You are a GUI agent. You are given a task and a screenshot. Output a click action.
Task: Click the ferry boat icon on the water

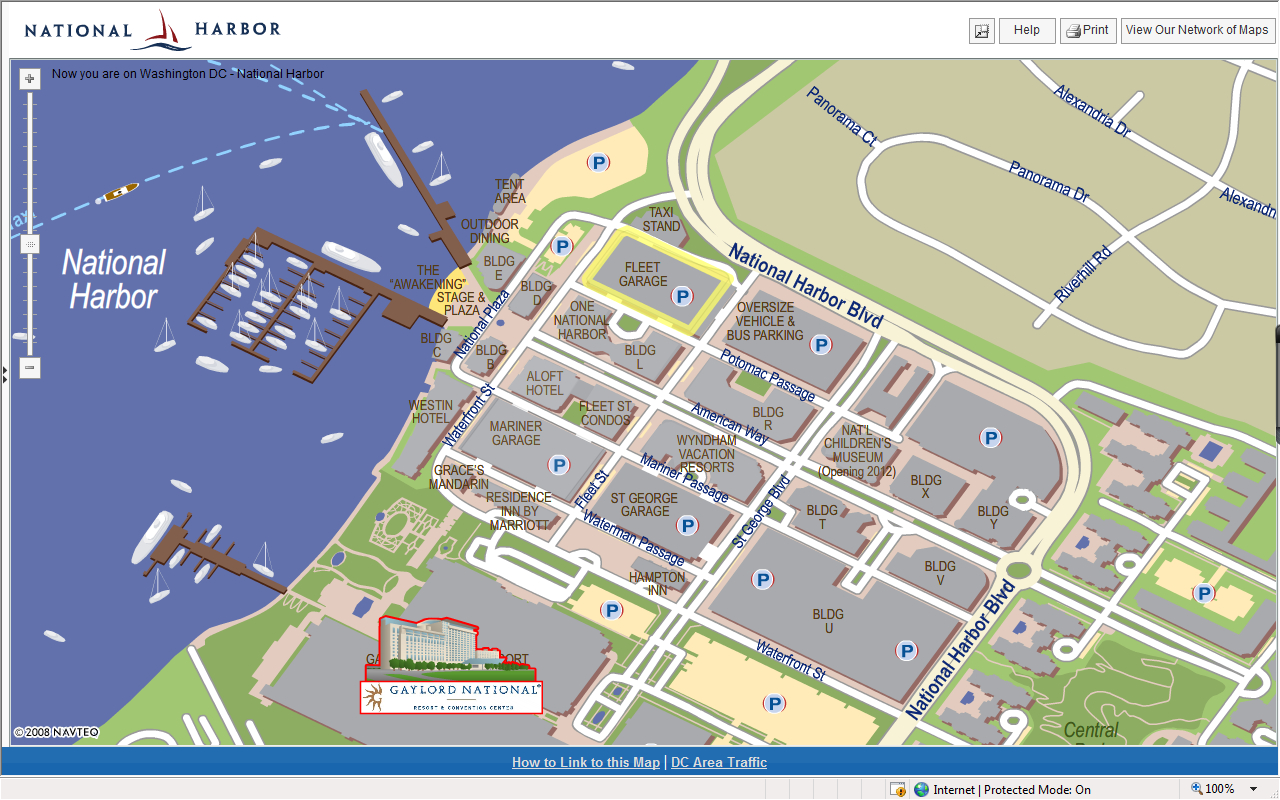(120, 191)
